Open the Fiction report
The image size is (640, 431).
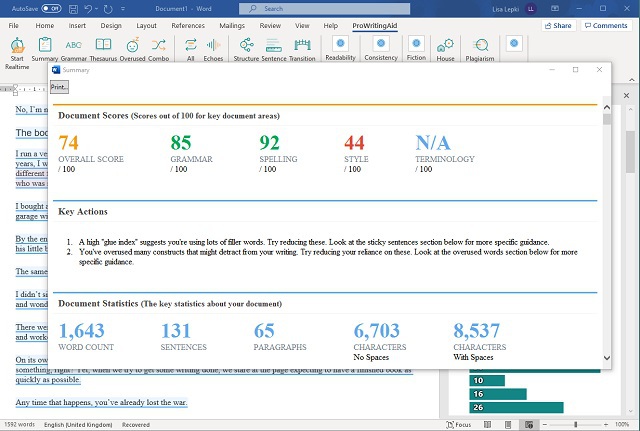(416, 49)
